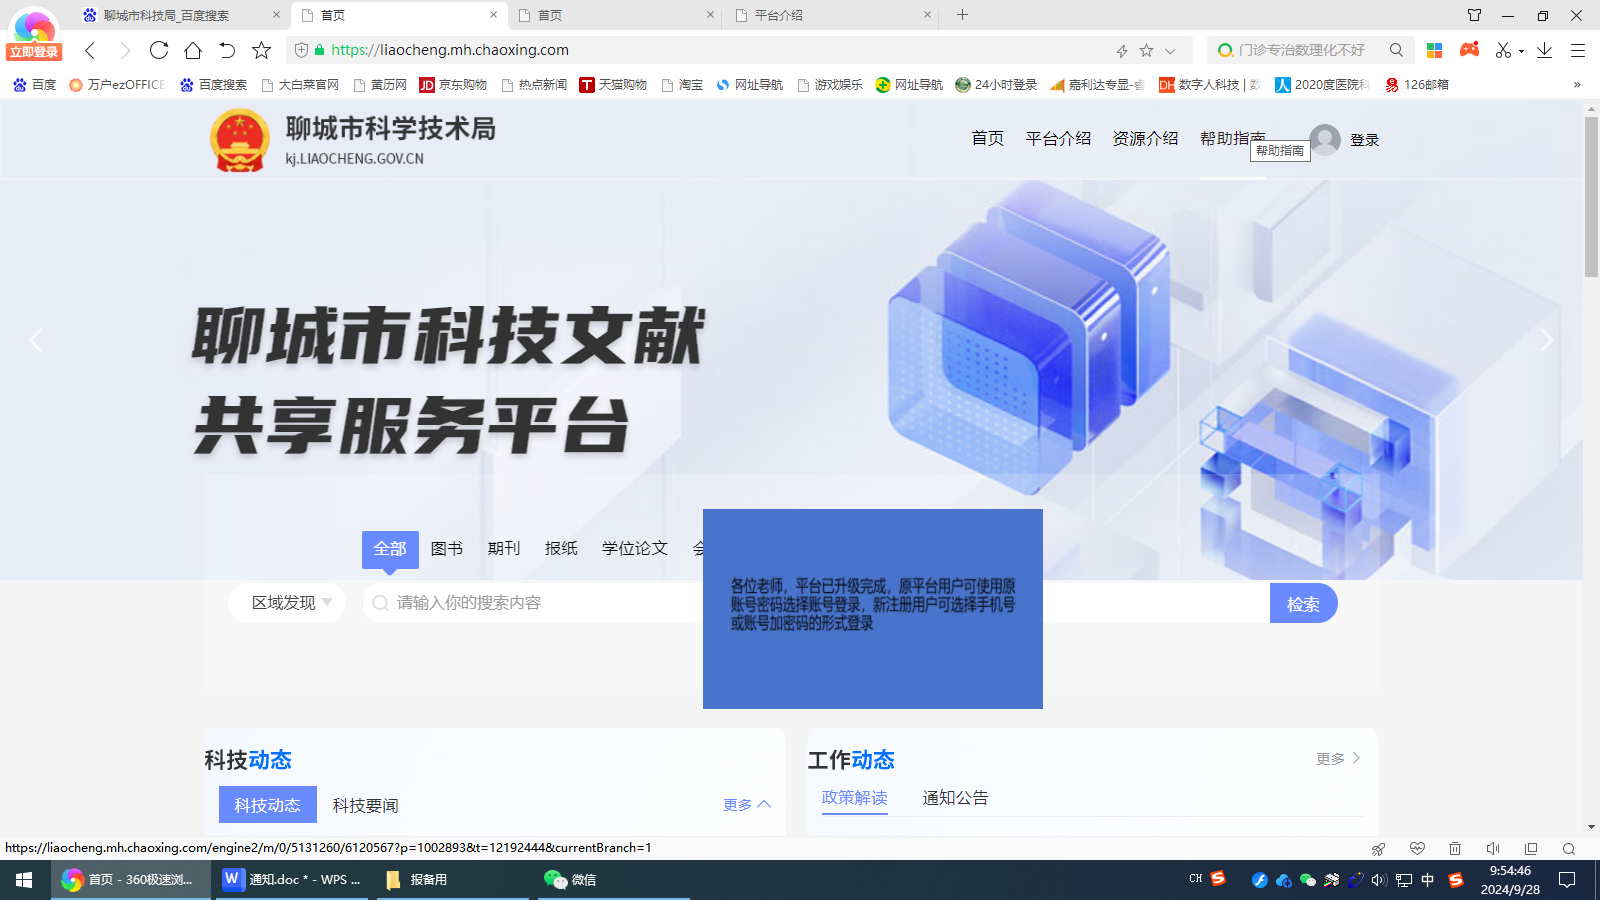
Task: Click the undo/restore closed tab icon
Action: [x=227, y=50]
